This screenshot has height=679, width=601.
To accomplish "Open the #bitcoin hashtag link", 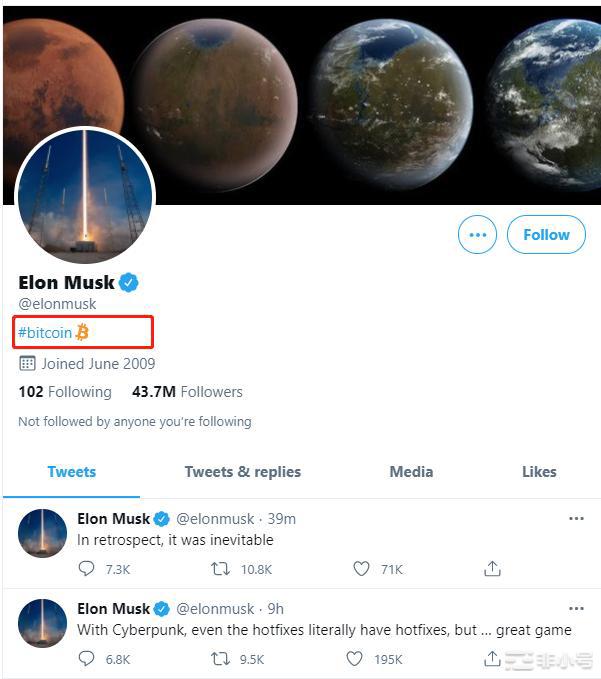I will 45,332.
